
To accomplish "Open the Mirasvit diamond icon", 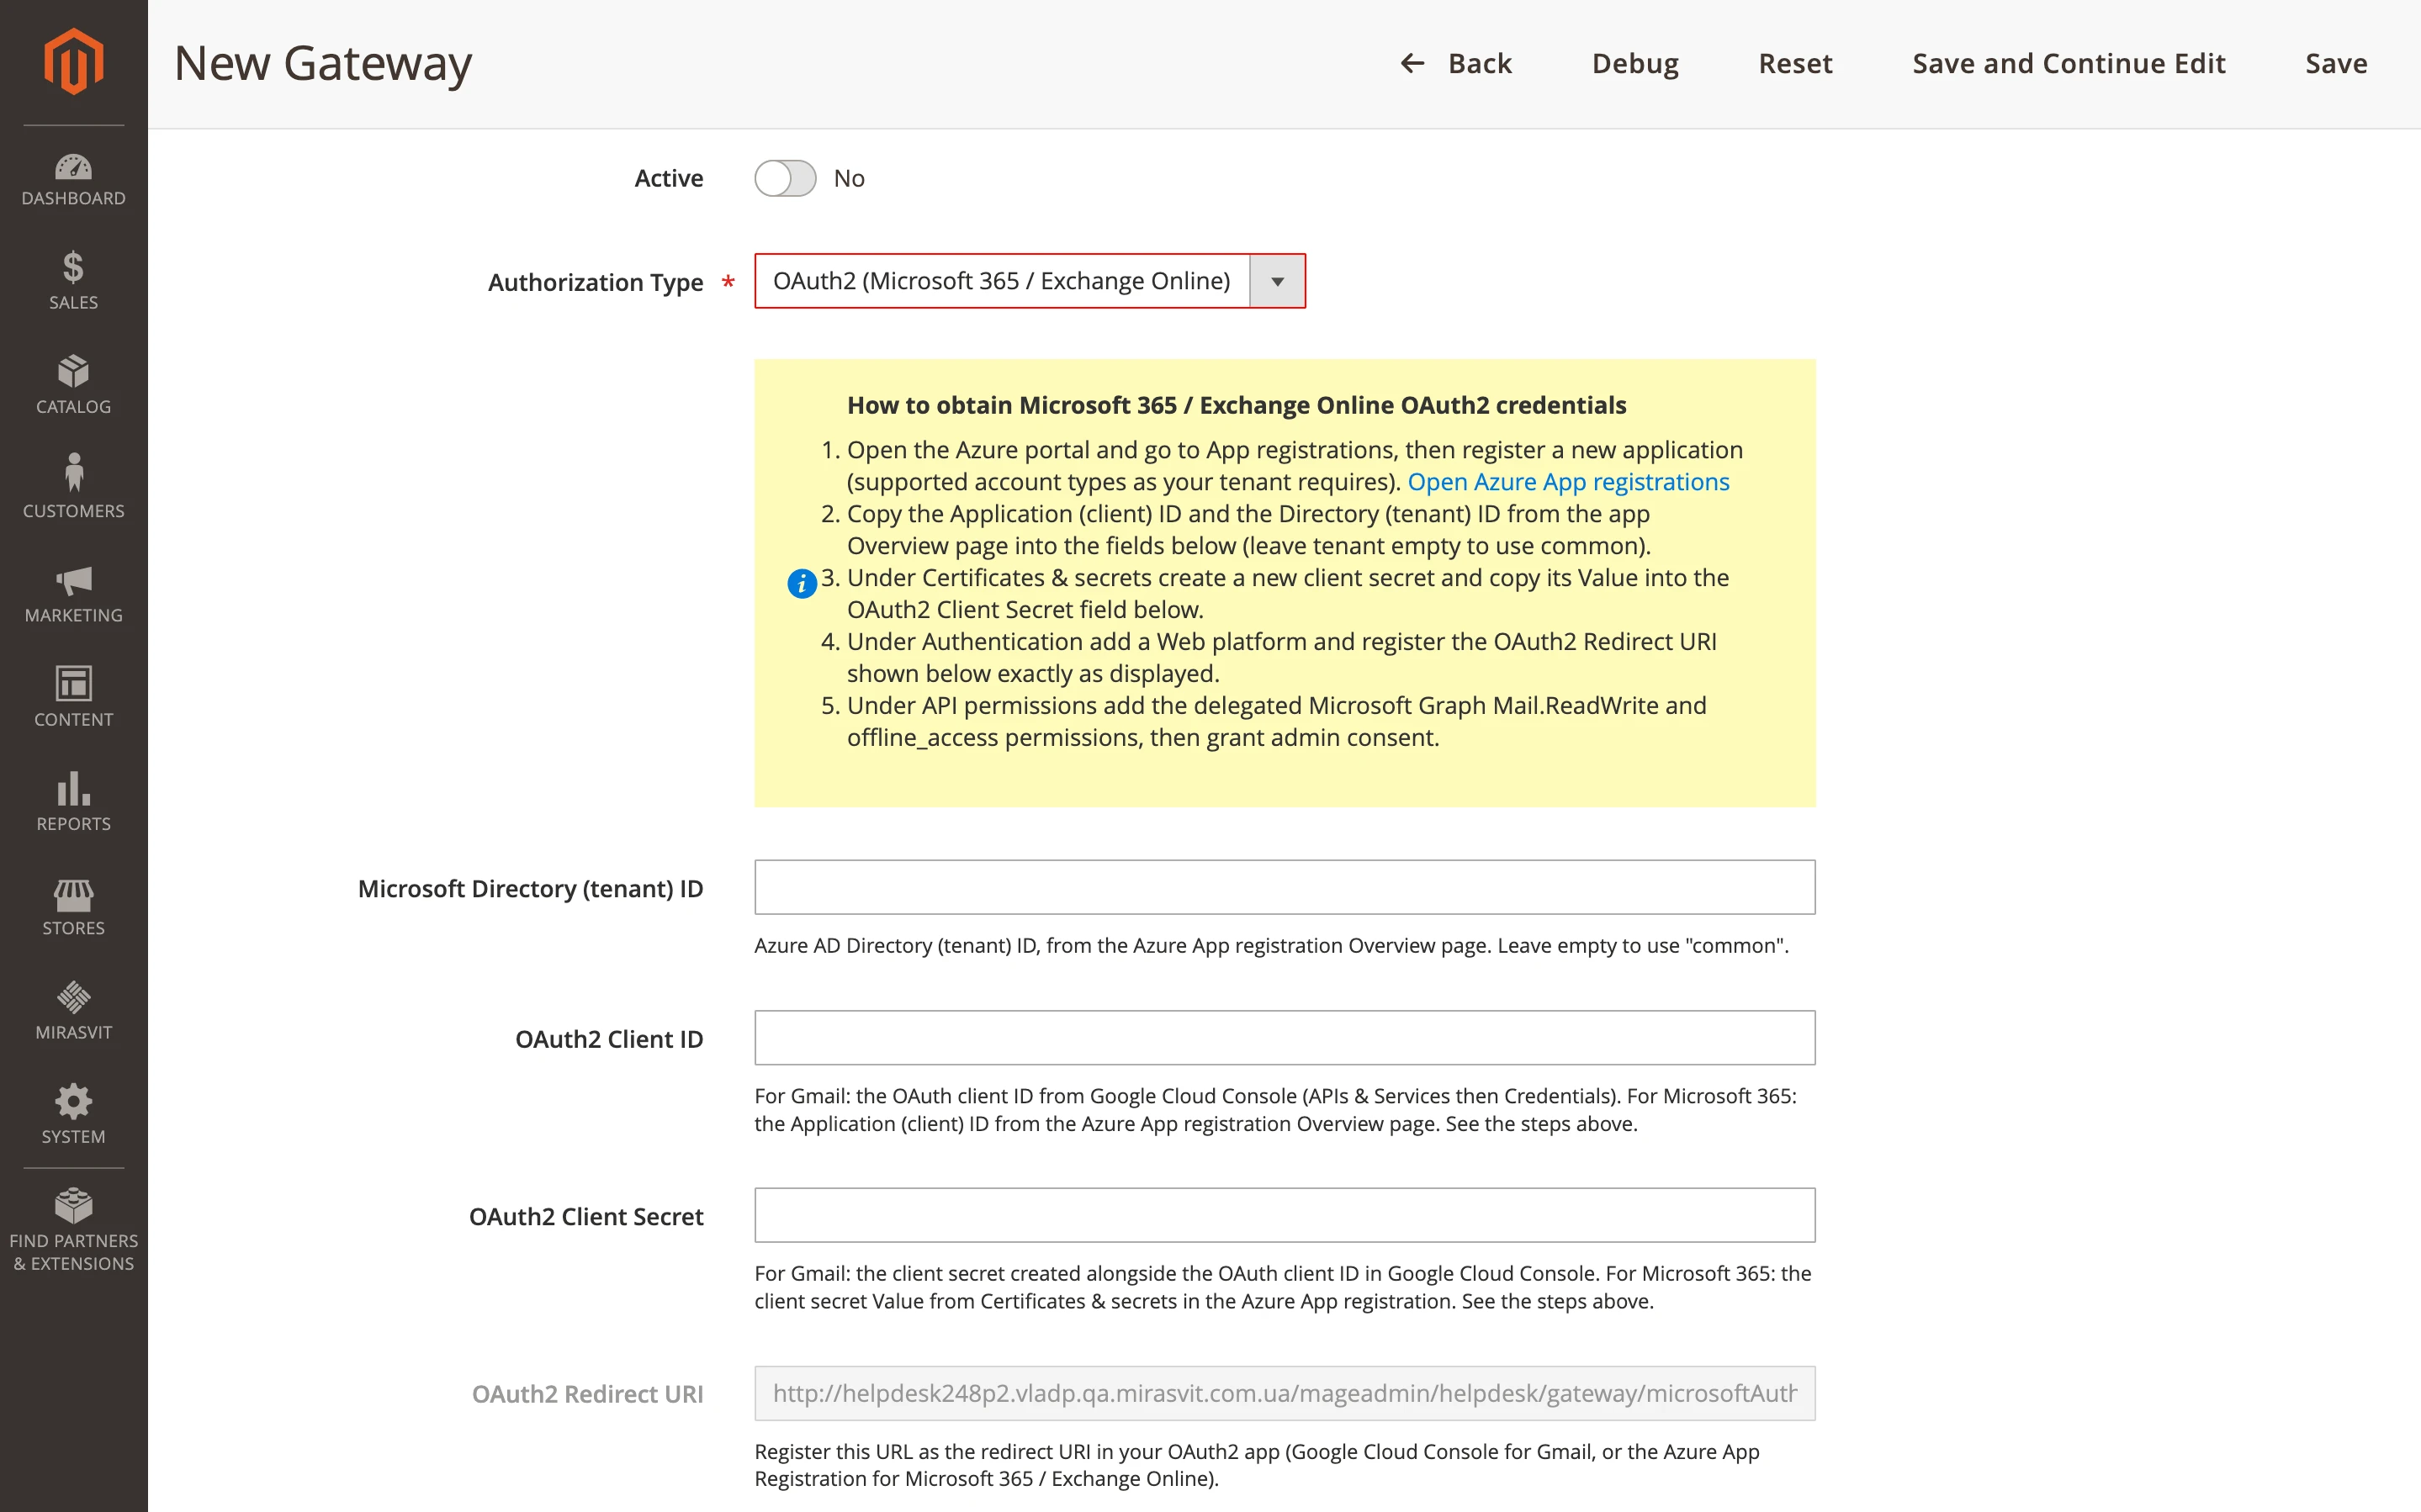I will [73, 997].
